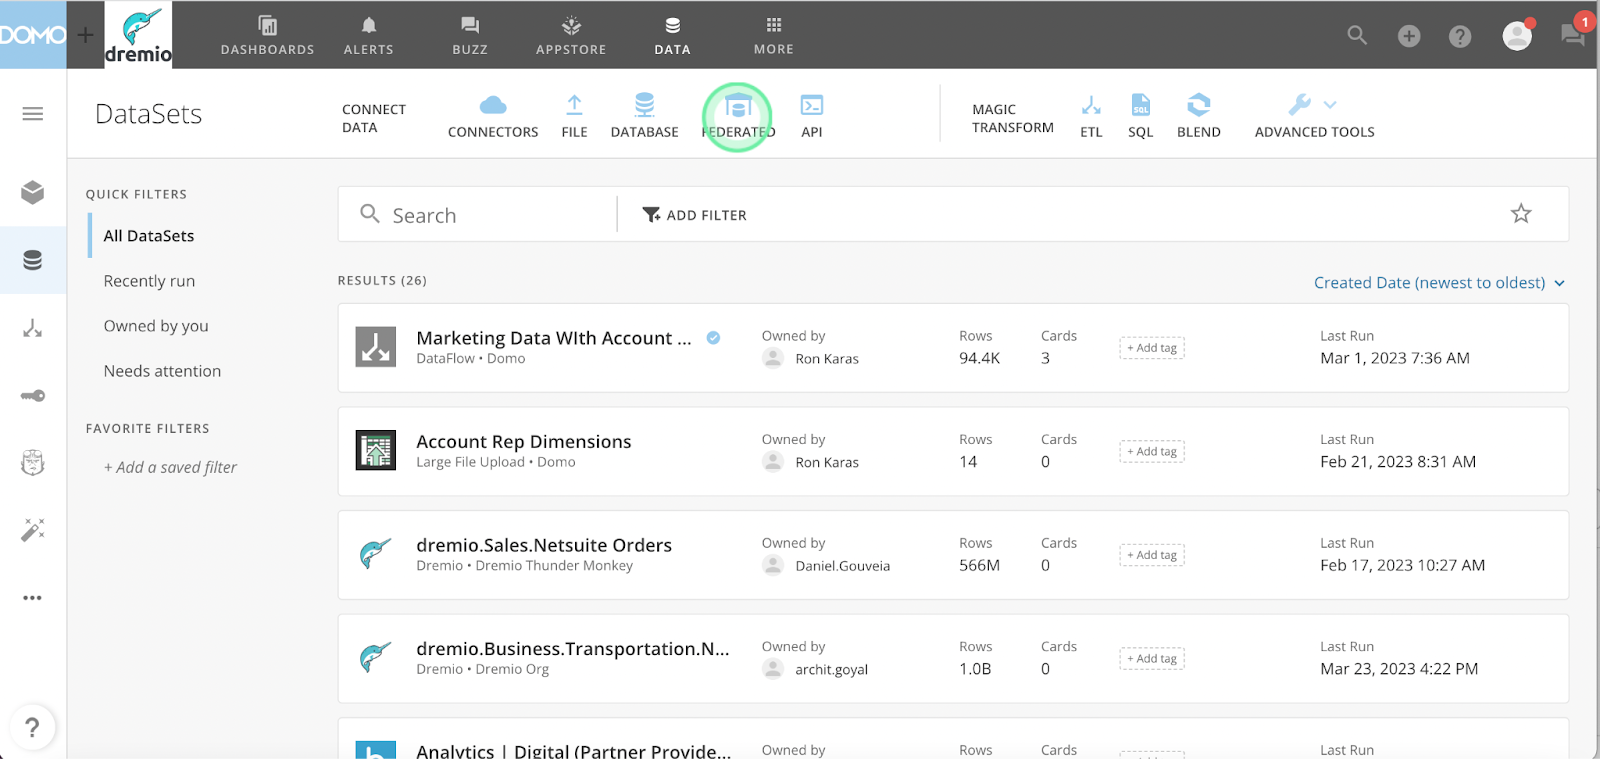Select the All DataSets quick filter
This screenshot has height=759, width=1600.
click(149, 236)
